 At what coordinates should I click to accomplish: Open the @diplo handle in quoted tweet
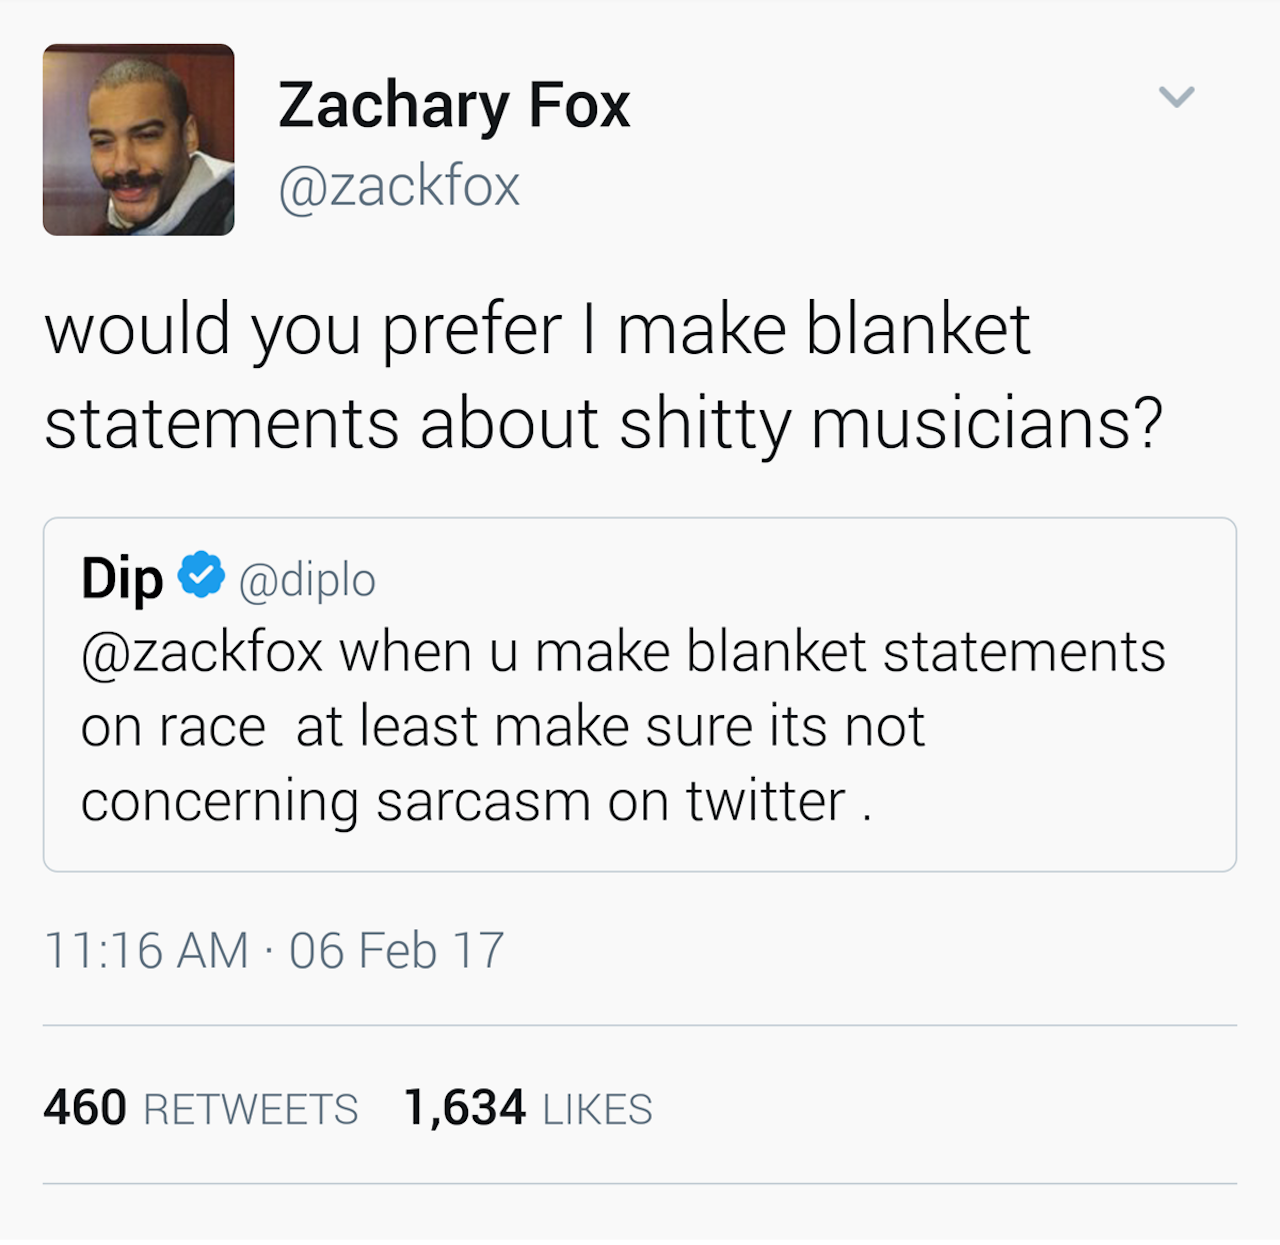tap(307, 580)
